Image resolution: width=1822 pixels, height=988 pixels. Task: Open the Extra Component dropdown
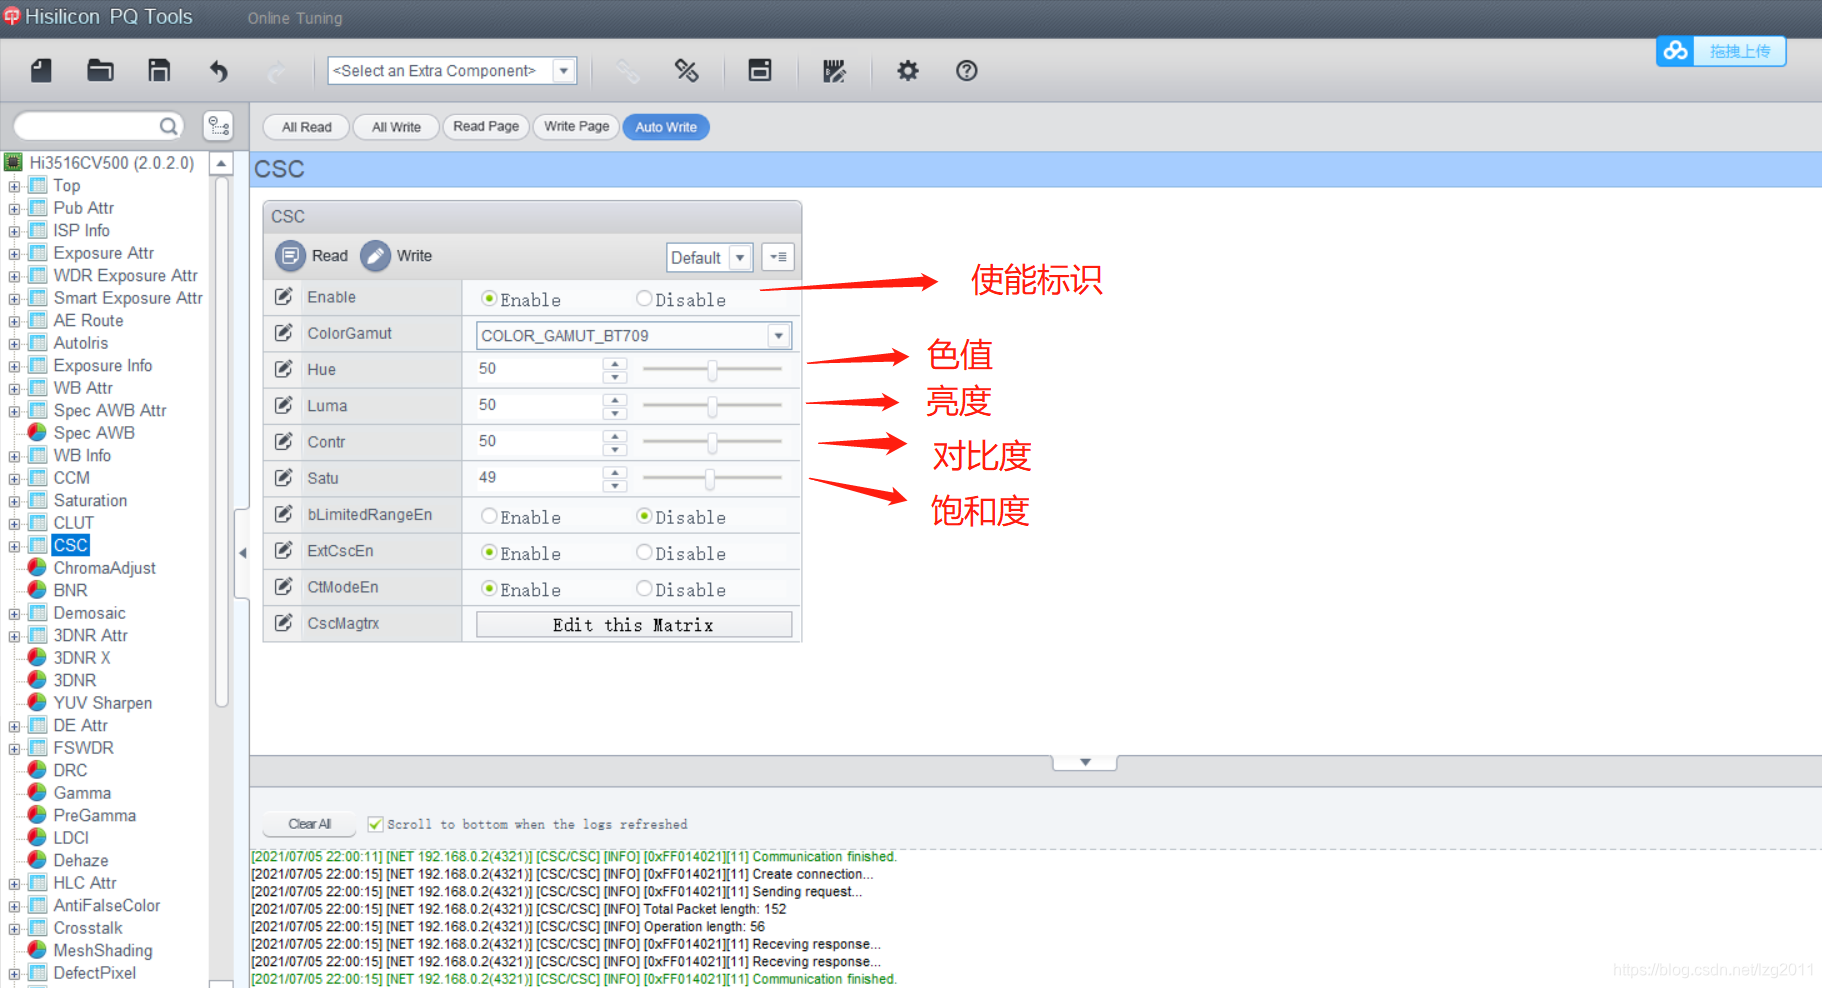[x=564, y=71]
